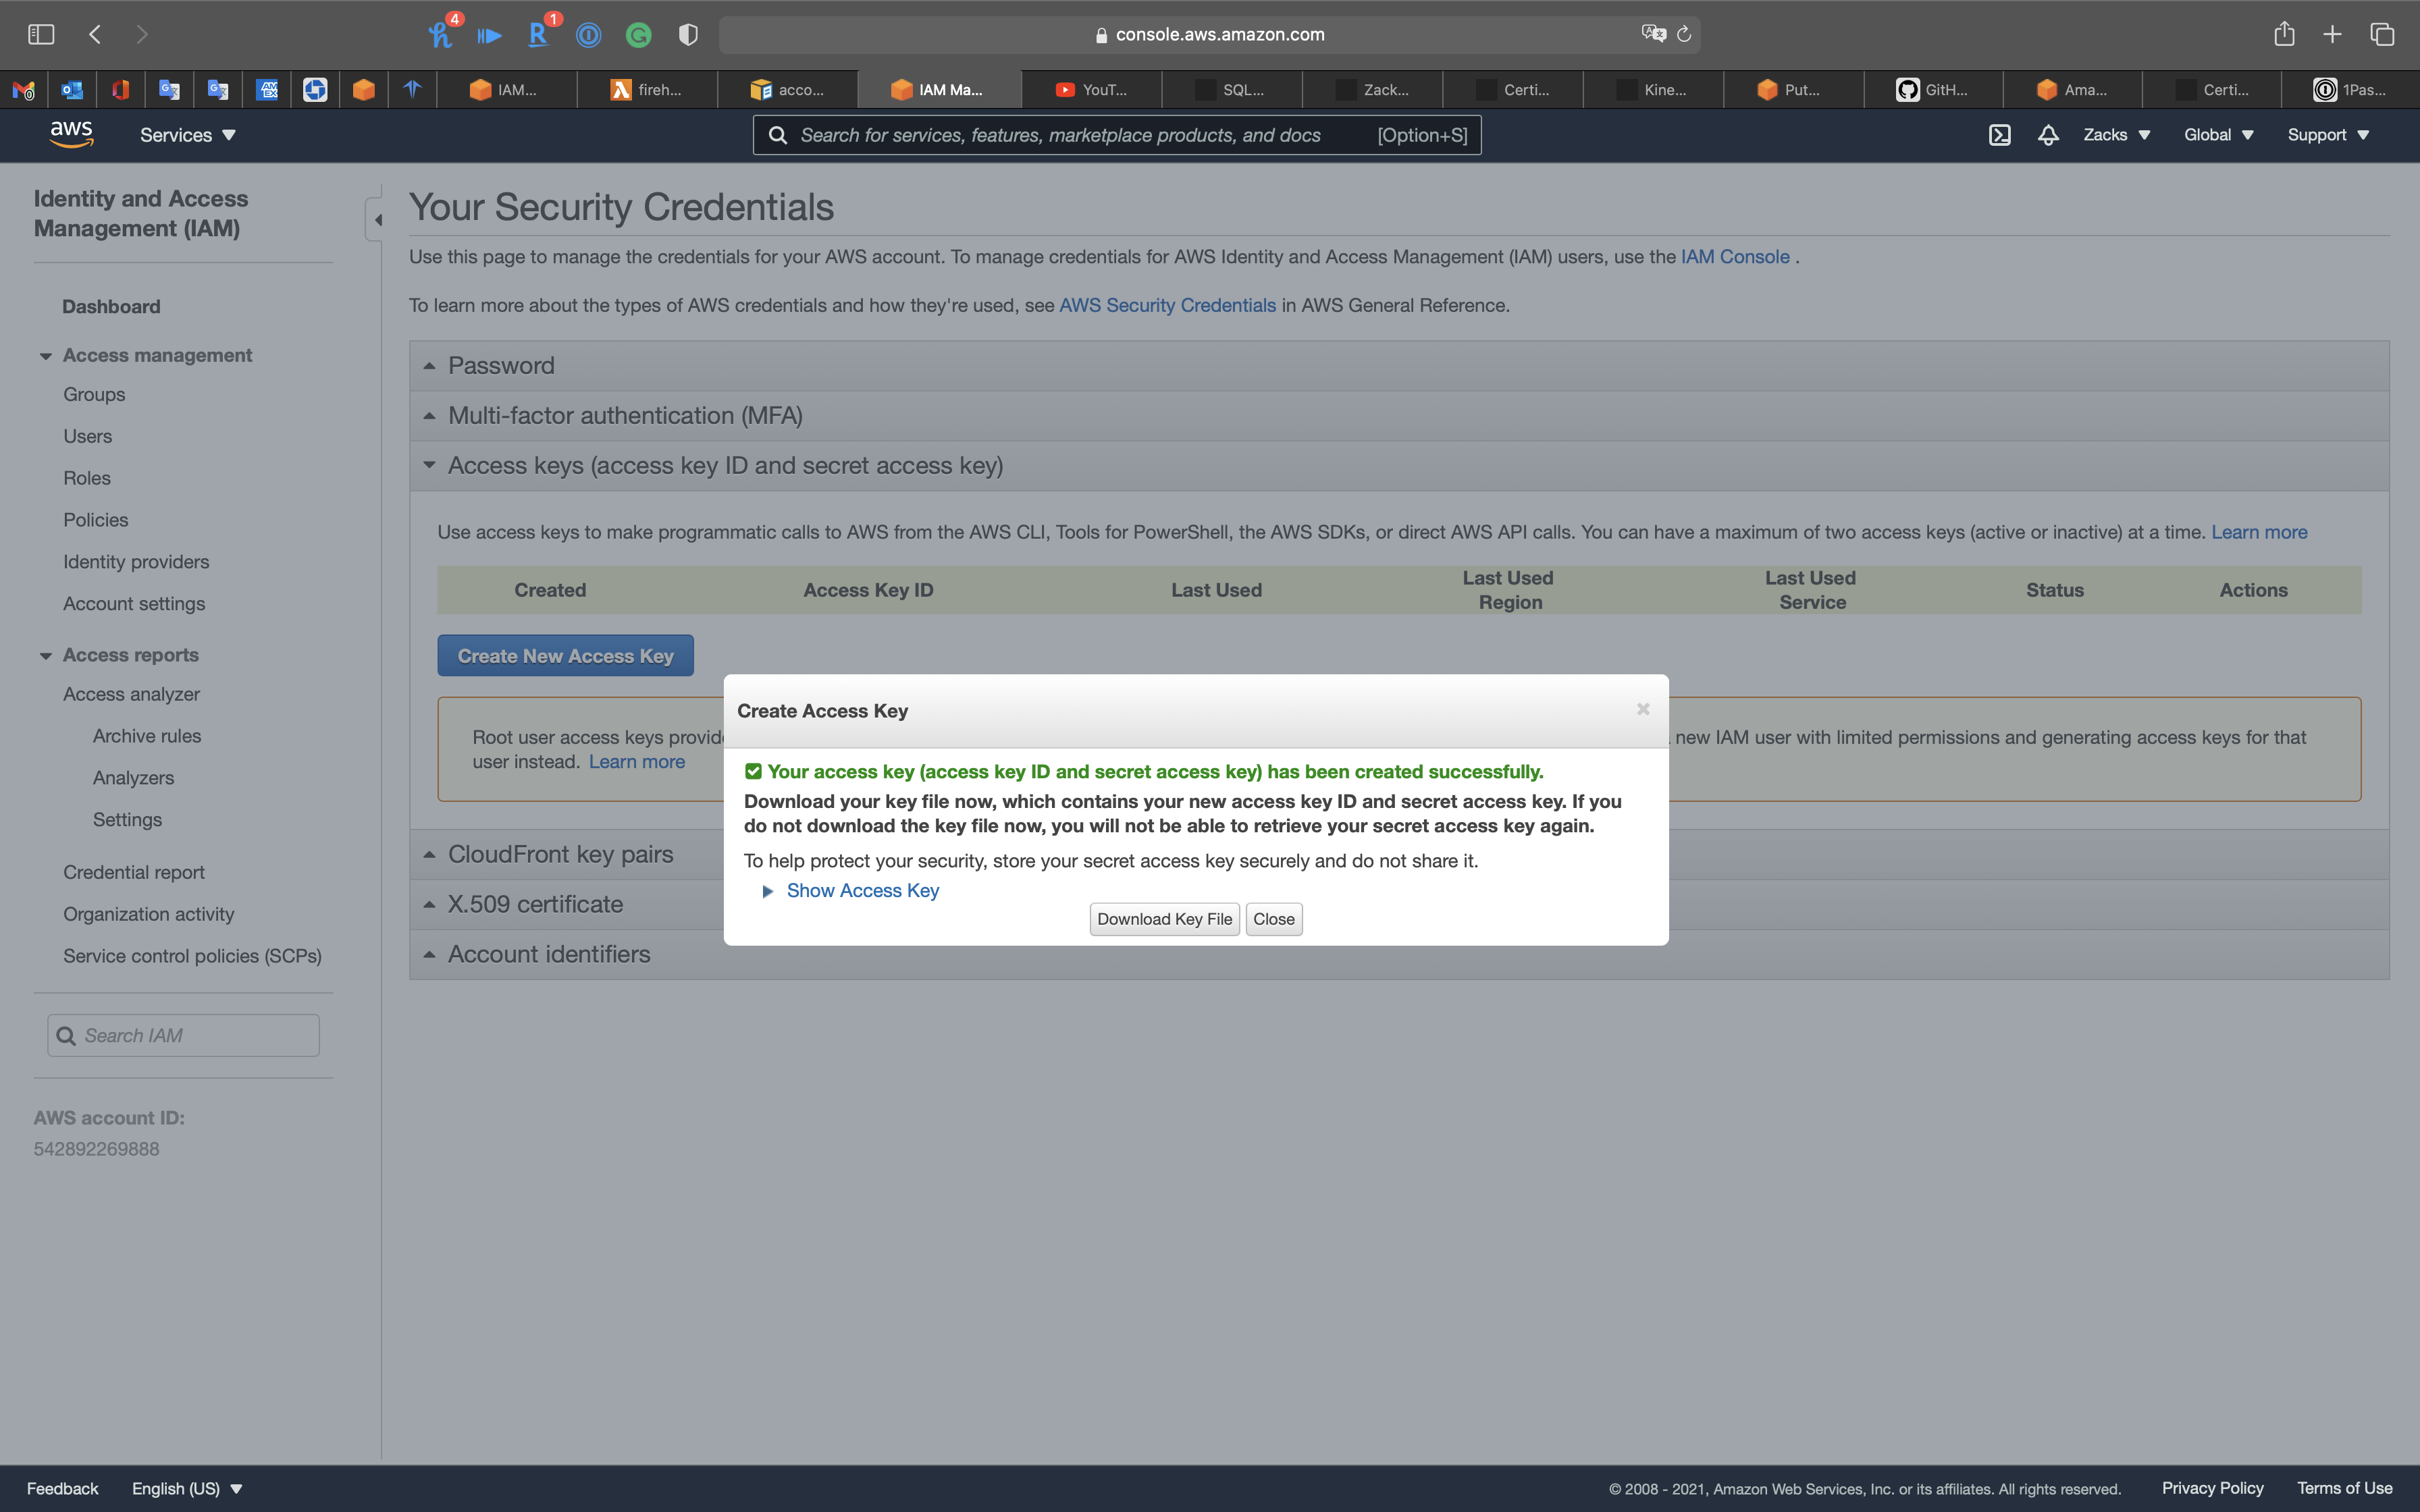Open Safari share icon

click(2284, 34)
